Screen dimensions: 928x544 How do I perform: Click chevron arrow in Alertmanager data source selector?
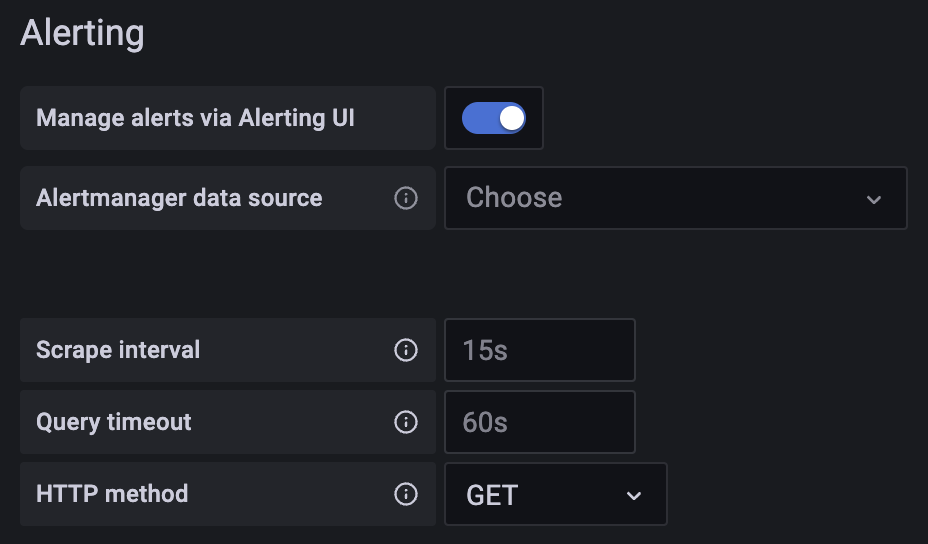pos(874,199)
